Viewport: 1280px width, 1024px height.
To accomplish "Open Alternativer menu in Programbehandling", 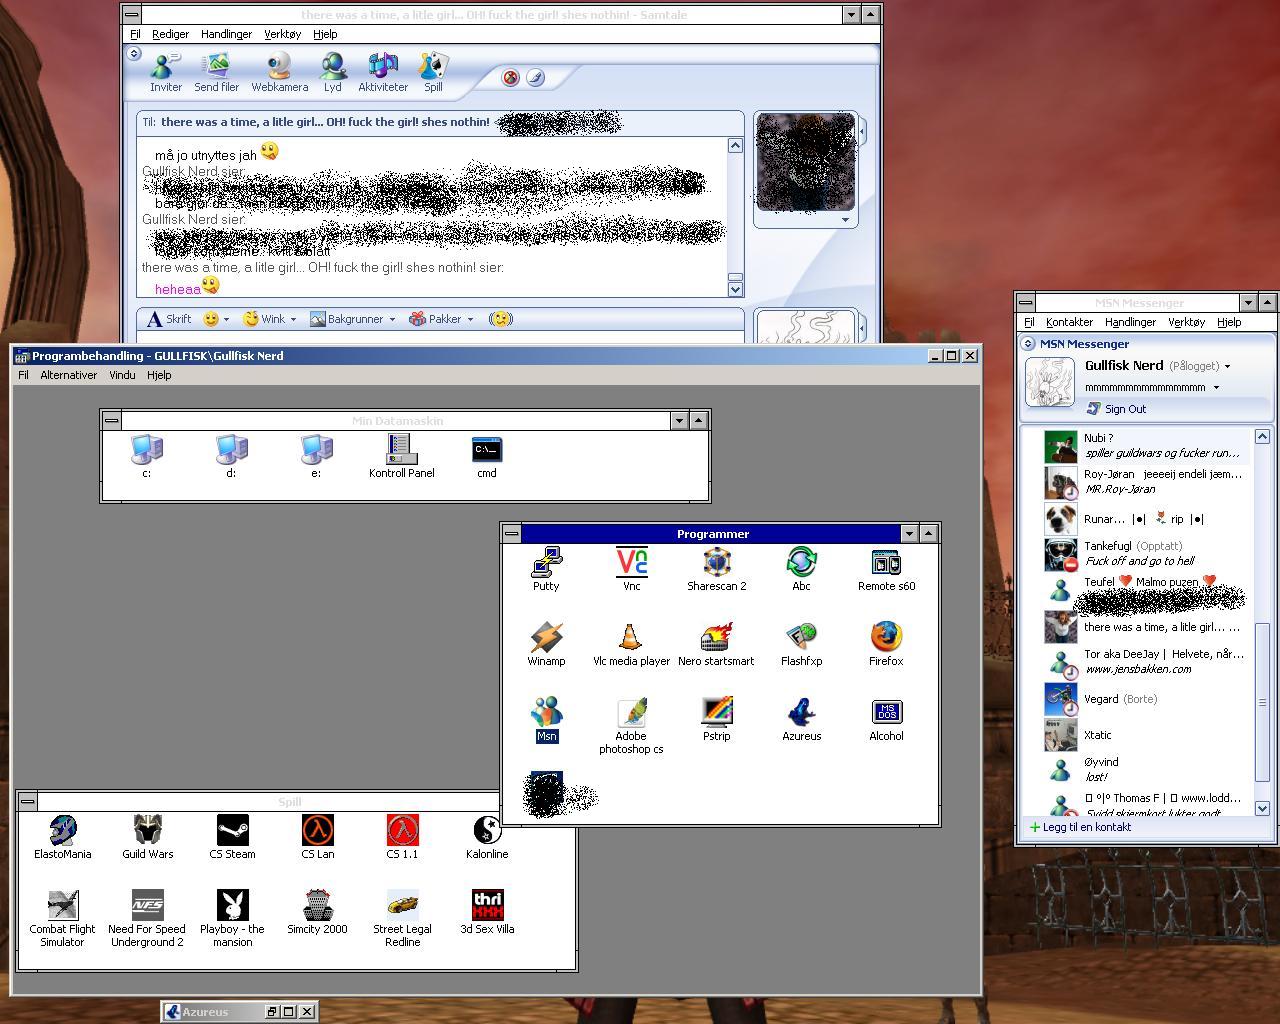I will click(x=68, y=375).
